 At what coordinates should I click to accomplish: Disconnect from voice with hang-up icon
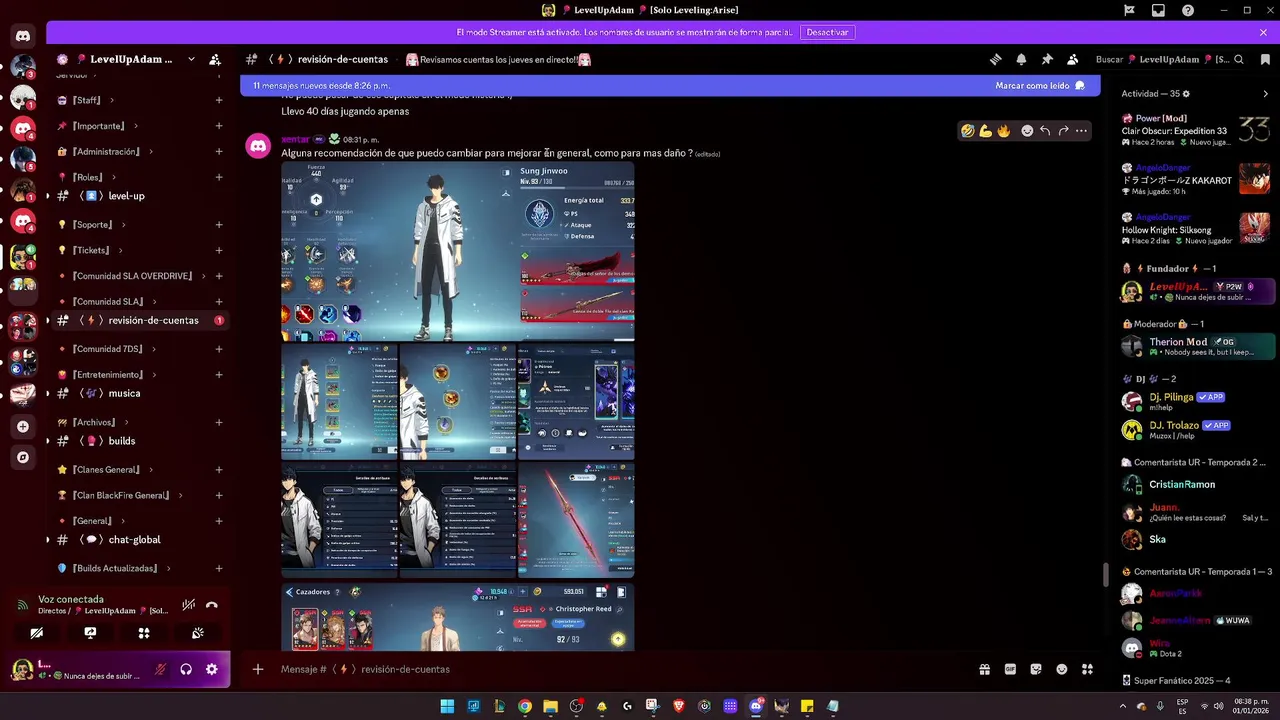[x=212, y=605]
